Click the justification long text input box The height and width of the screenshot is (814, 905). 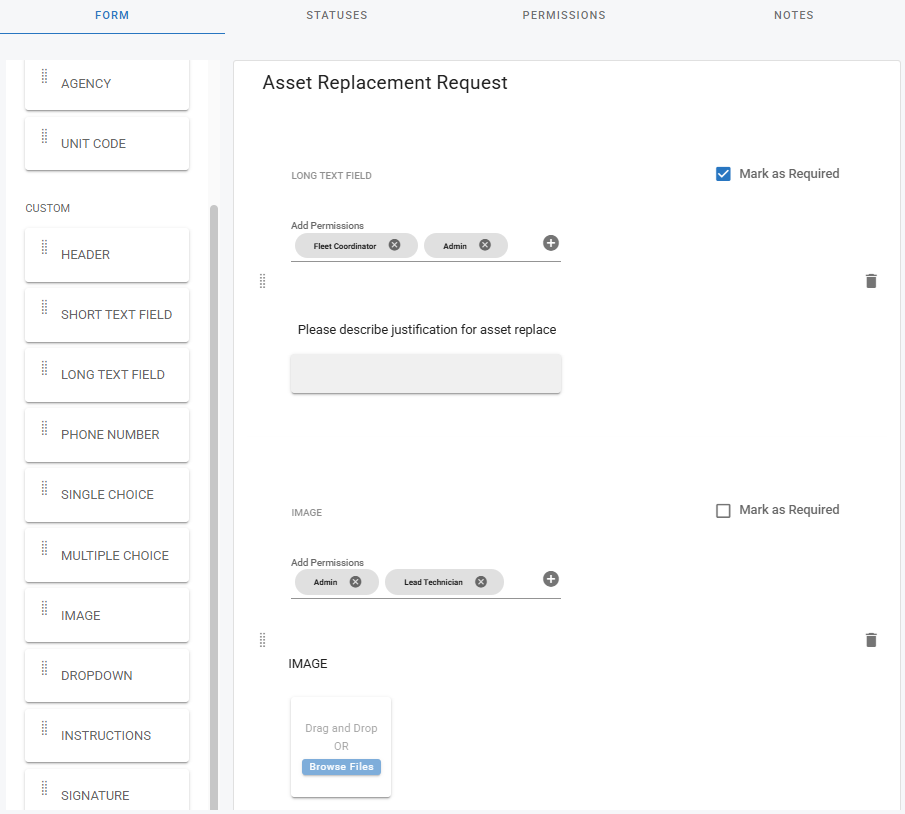(x=426, y=373)
